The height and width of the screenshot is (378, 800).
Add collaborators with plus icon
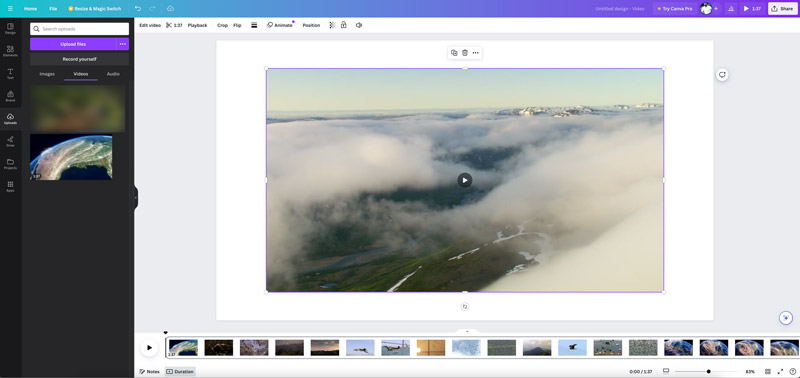716,9
